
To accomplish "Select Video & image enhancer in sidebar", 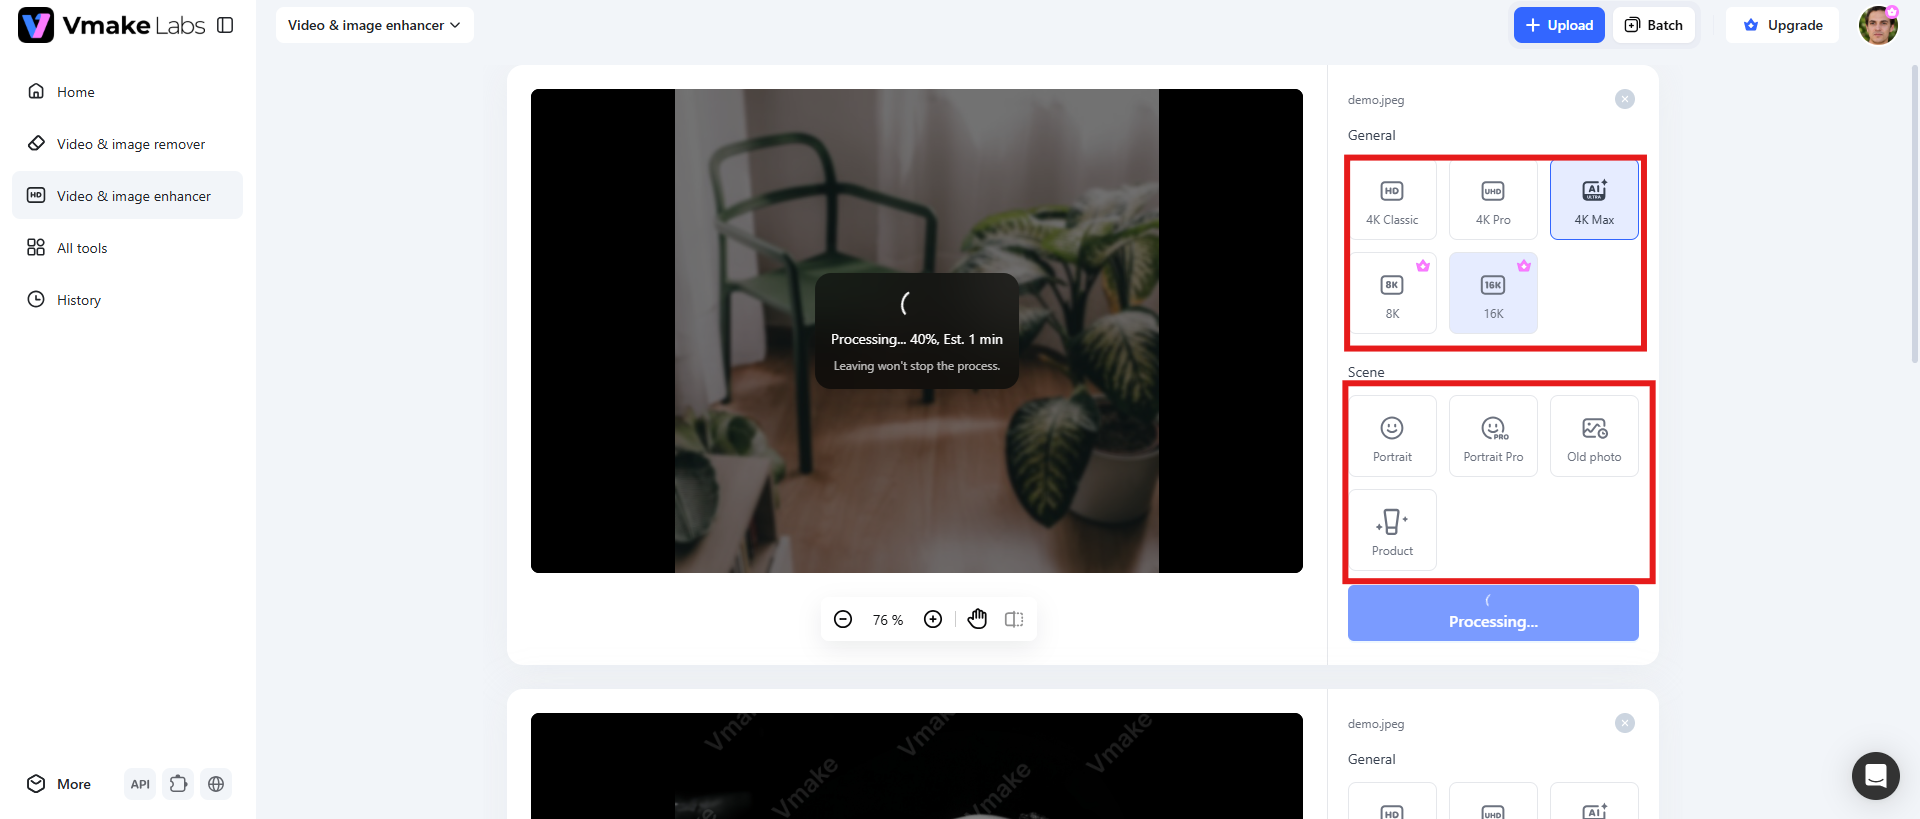I will (x=127, y=195).
